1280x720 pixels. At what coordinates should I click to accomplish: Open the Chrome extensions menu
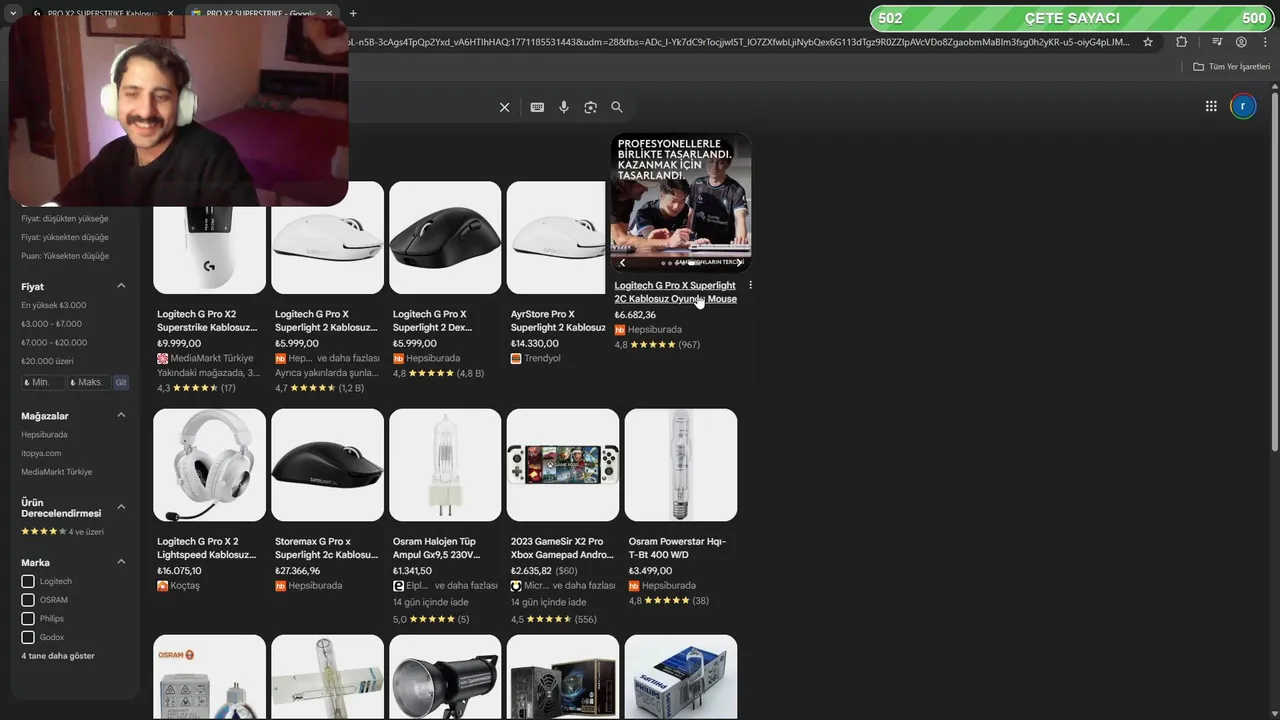point(1182,42)
